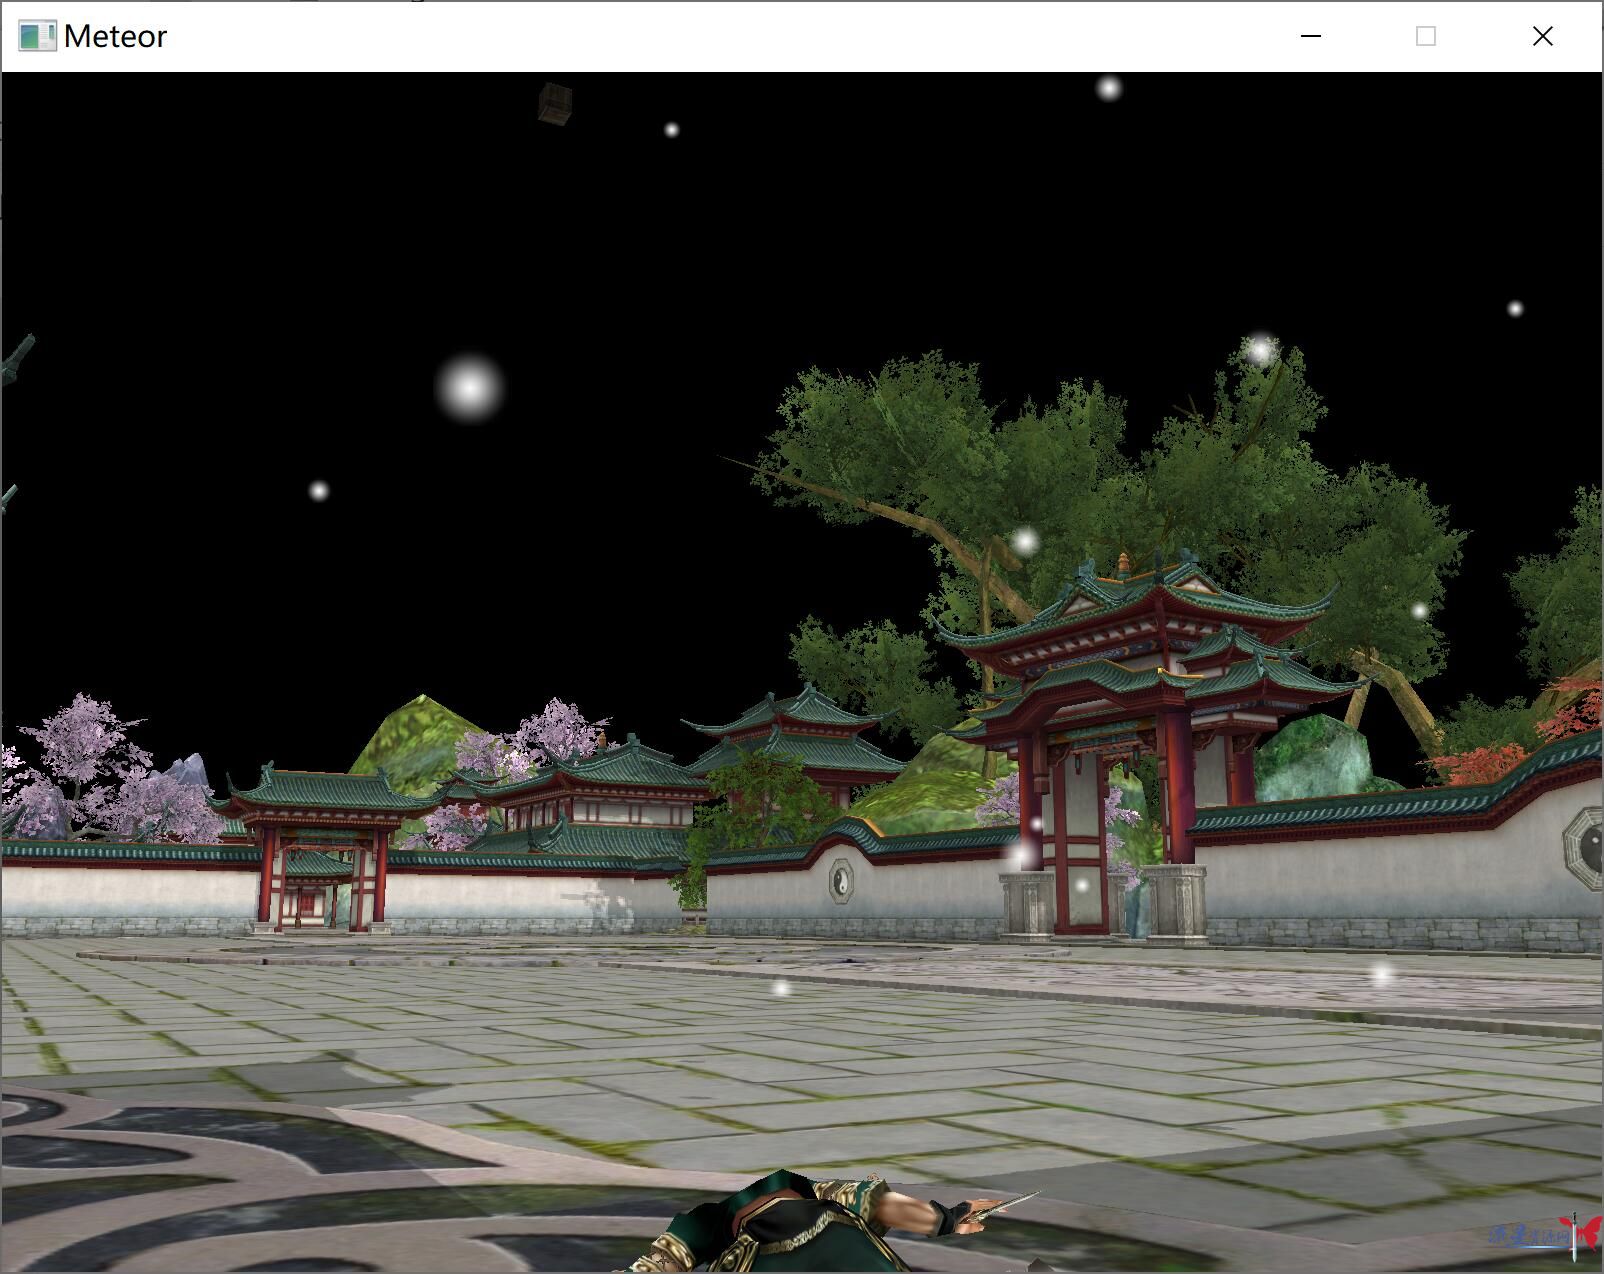Click the yin-yang emblem on courtyard wall
The height and width of the screenshot is (1274, 1604).
(x=842, y=881)
